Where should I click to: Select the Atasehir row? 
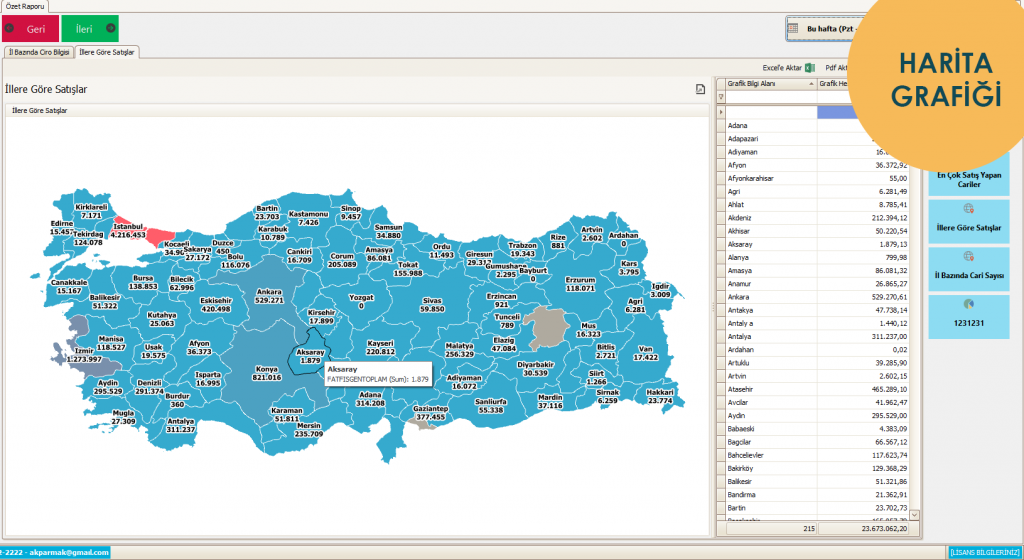(819, 389)
